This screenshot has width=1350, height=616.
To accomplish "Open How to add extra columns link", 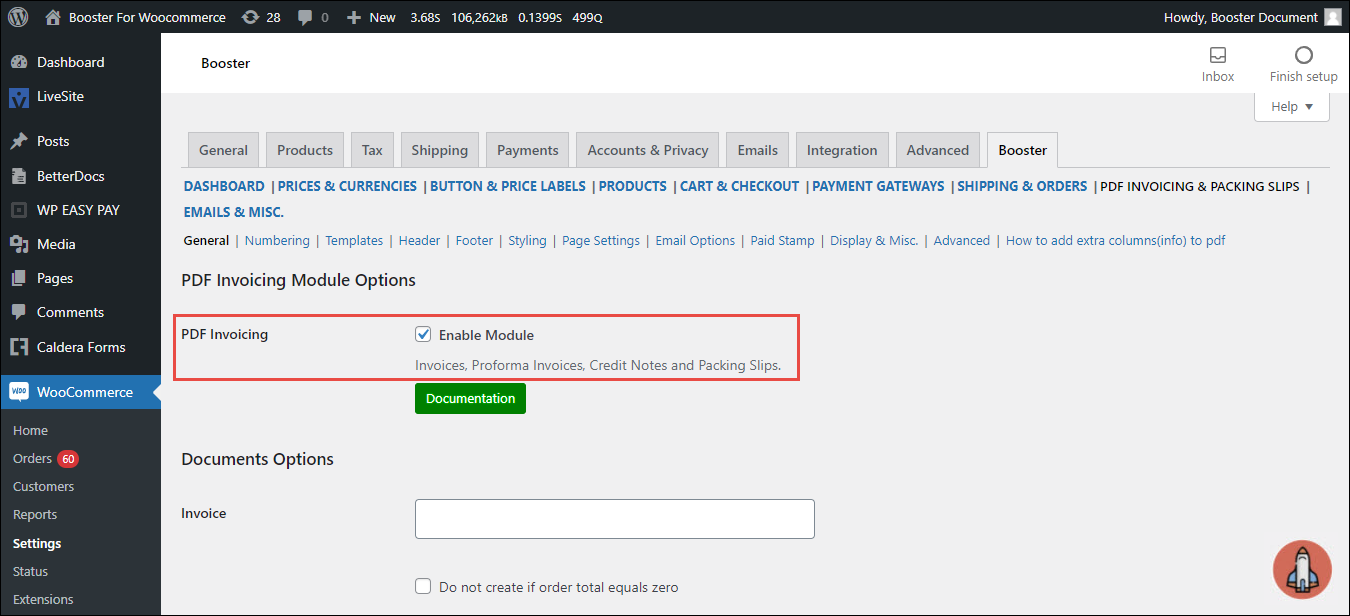I will (x=1116, y=240).
